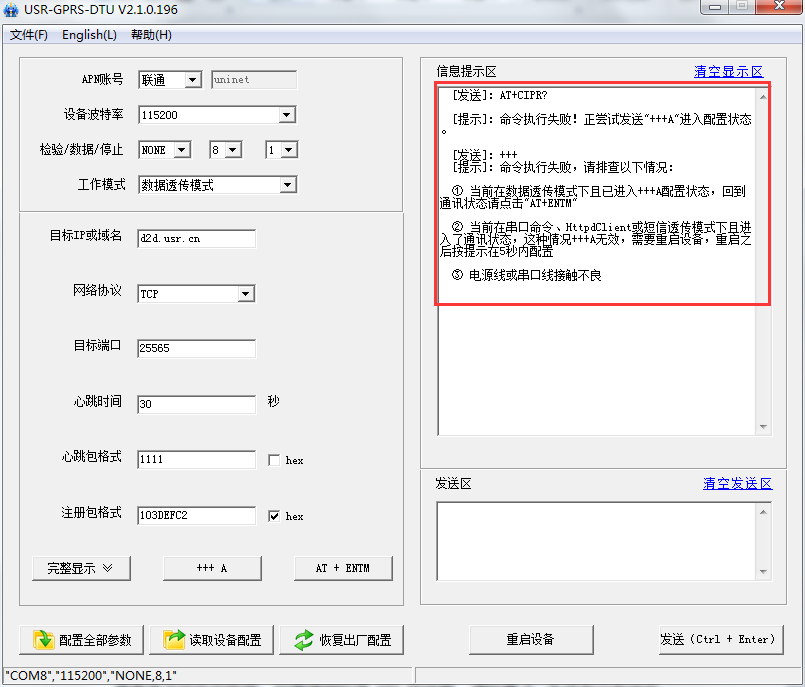Click the 清空发送区 clear send link
805x687 pixels.
[x=738, y=483]
